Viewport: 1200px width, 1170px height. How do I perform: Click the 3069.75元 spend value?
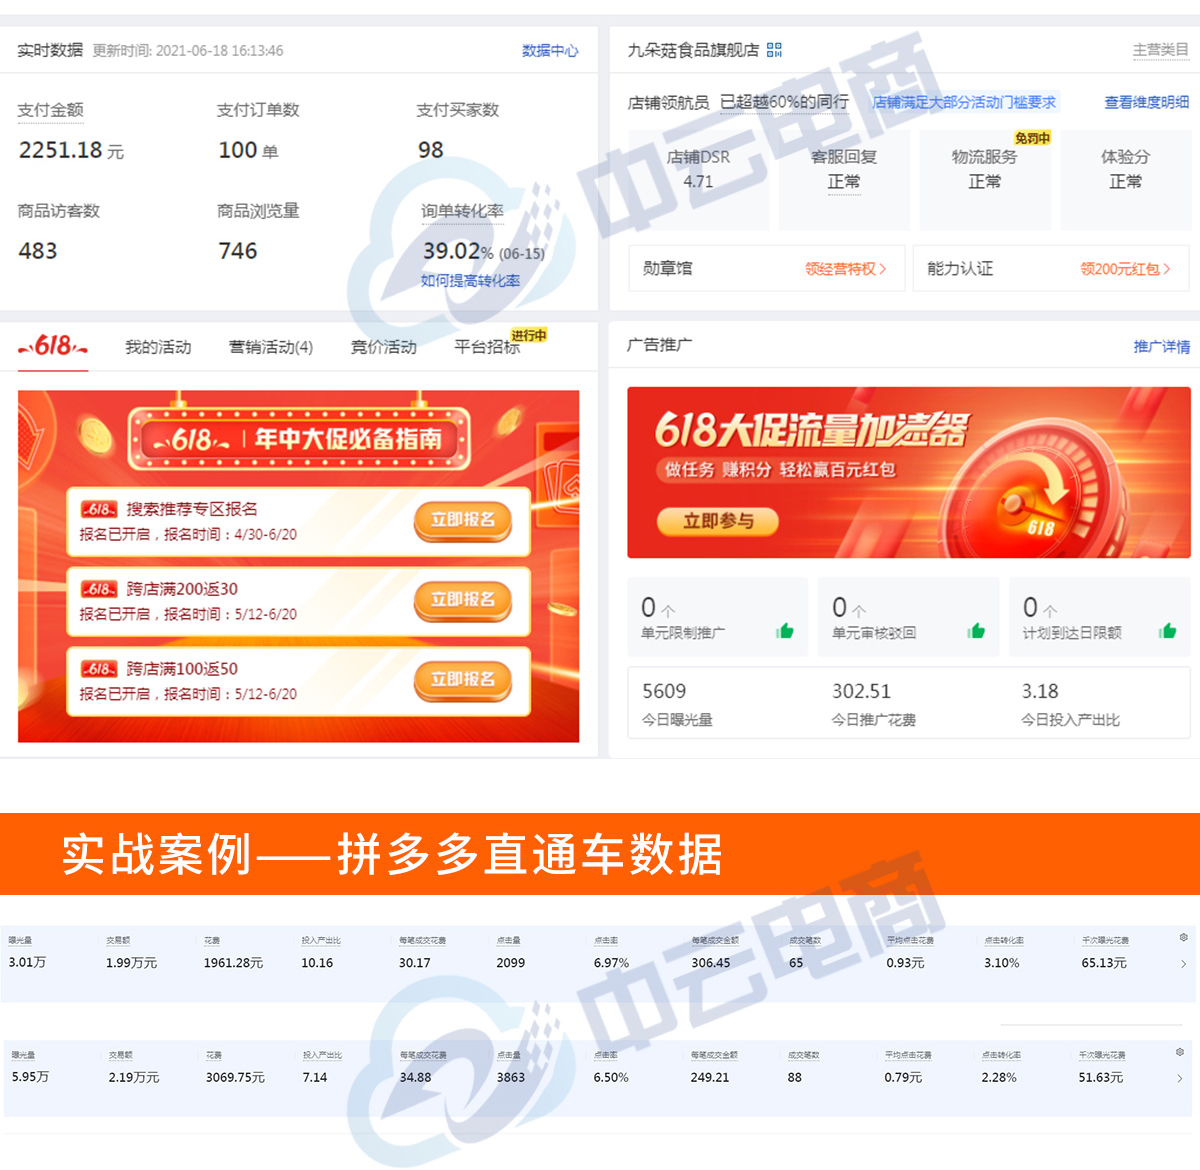tap(235, 1077)
